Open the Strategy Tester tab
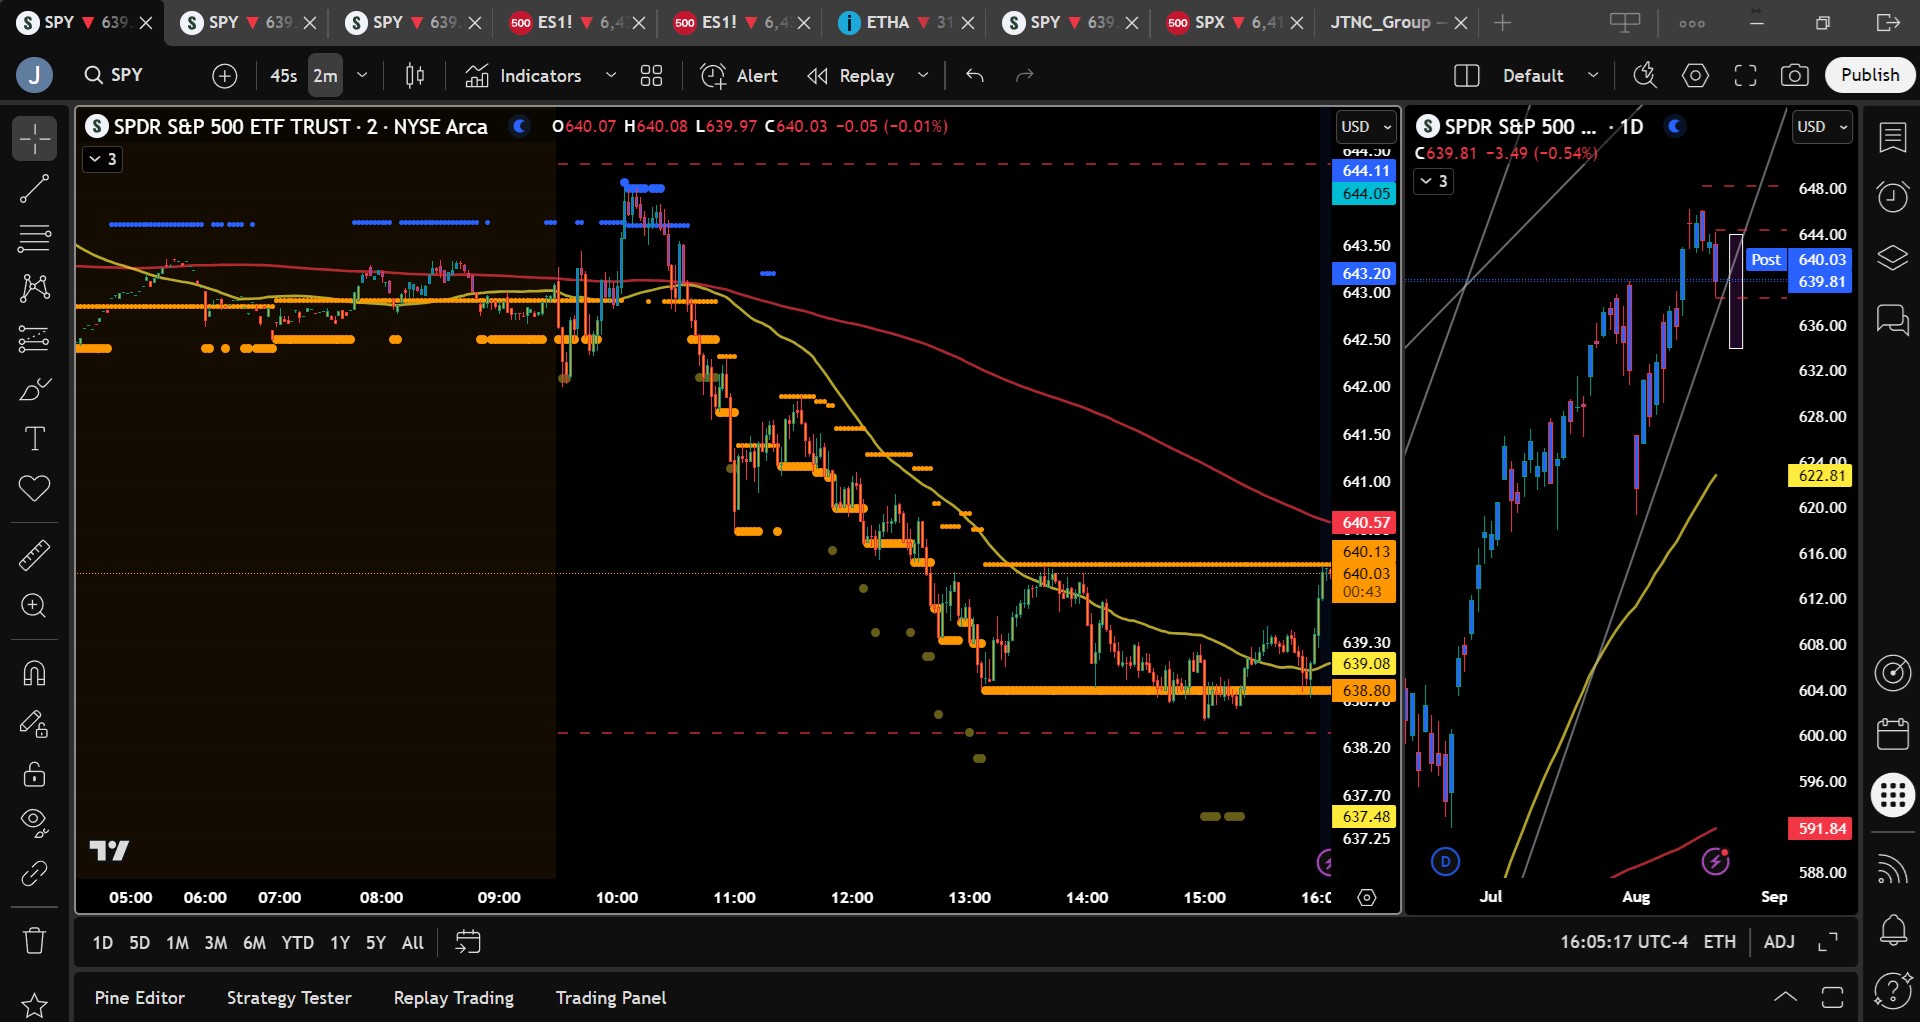This screenshot has height=1022, width=1920. (x=289, y=998)
